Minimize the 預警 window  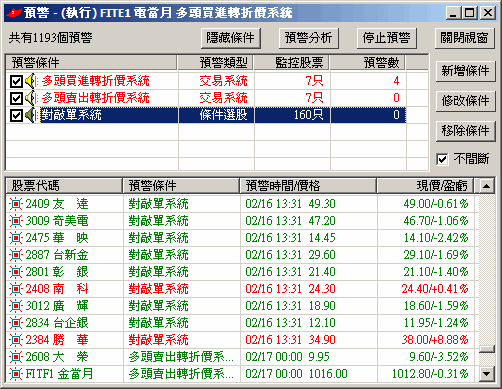pos(453,13)
